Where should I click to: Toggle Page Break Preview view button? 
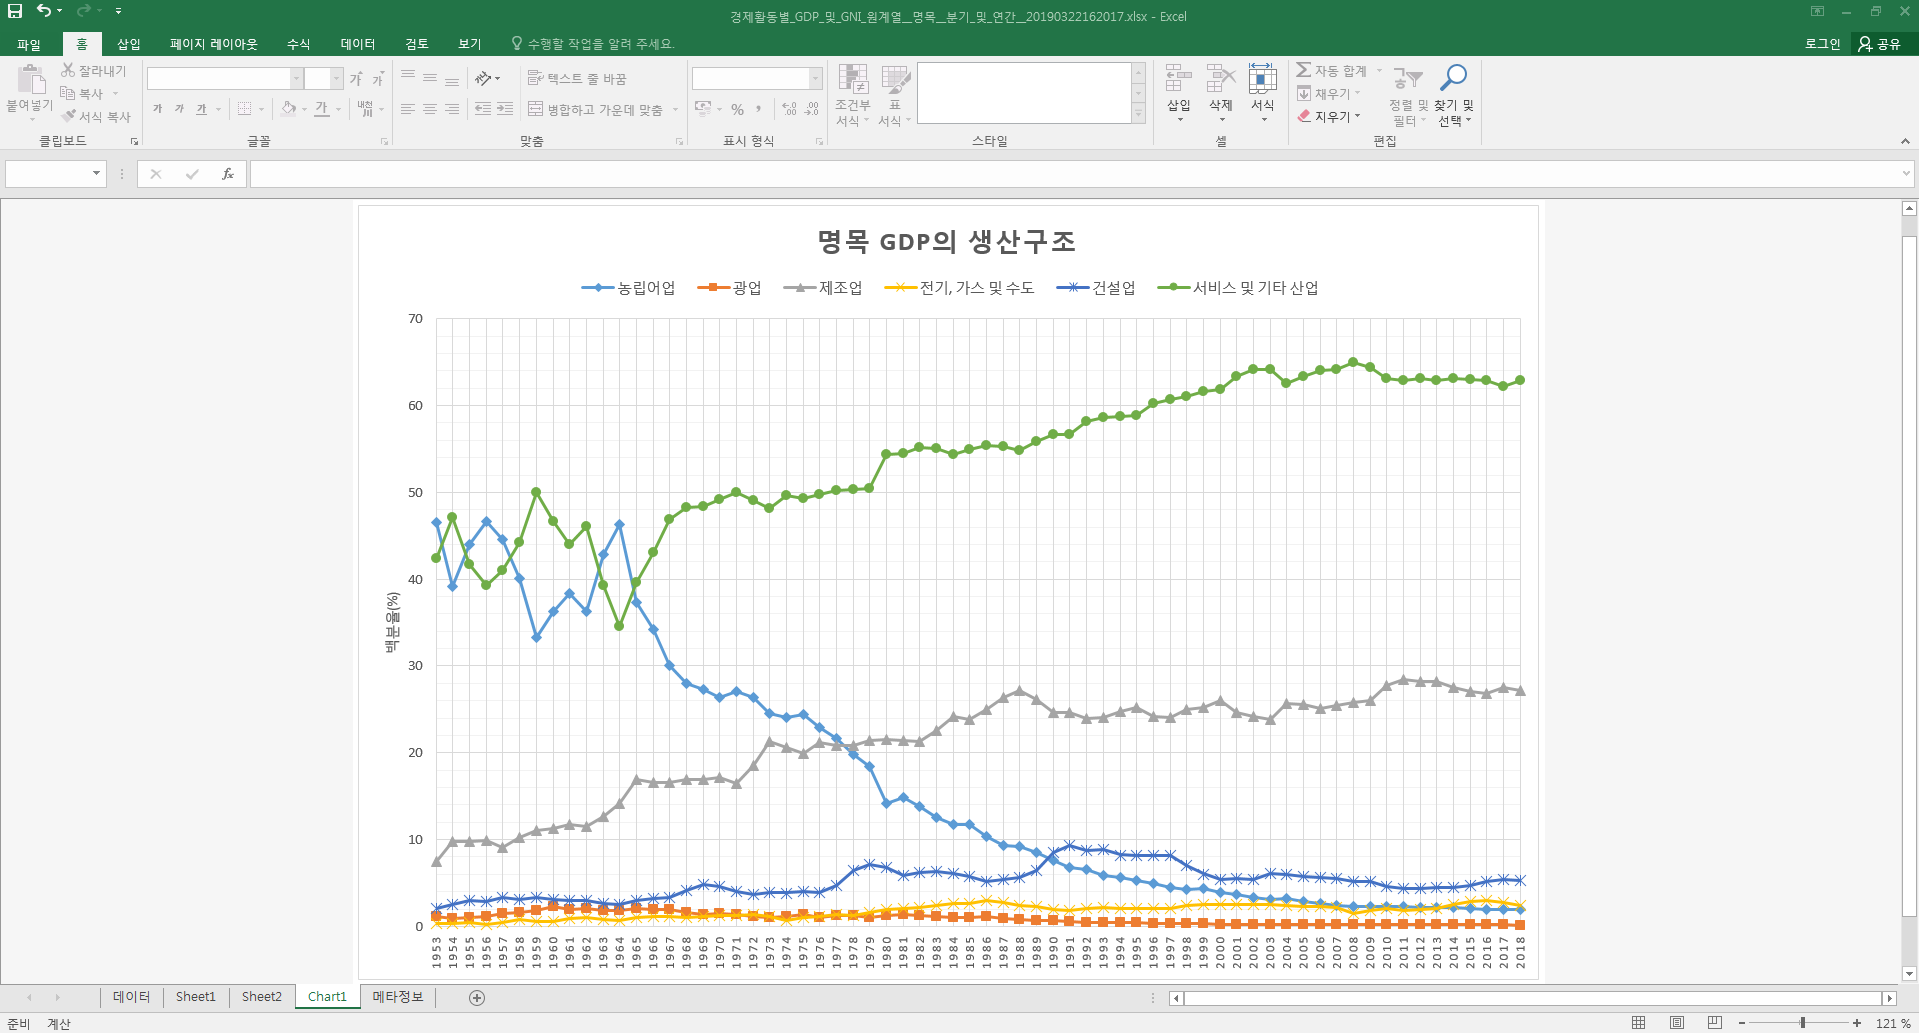coord(1715,1023)
